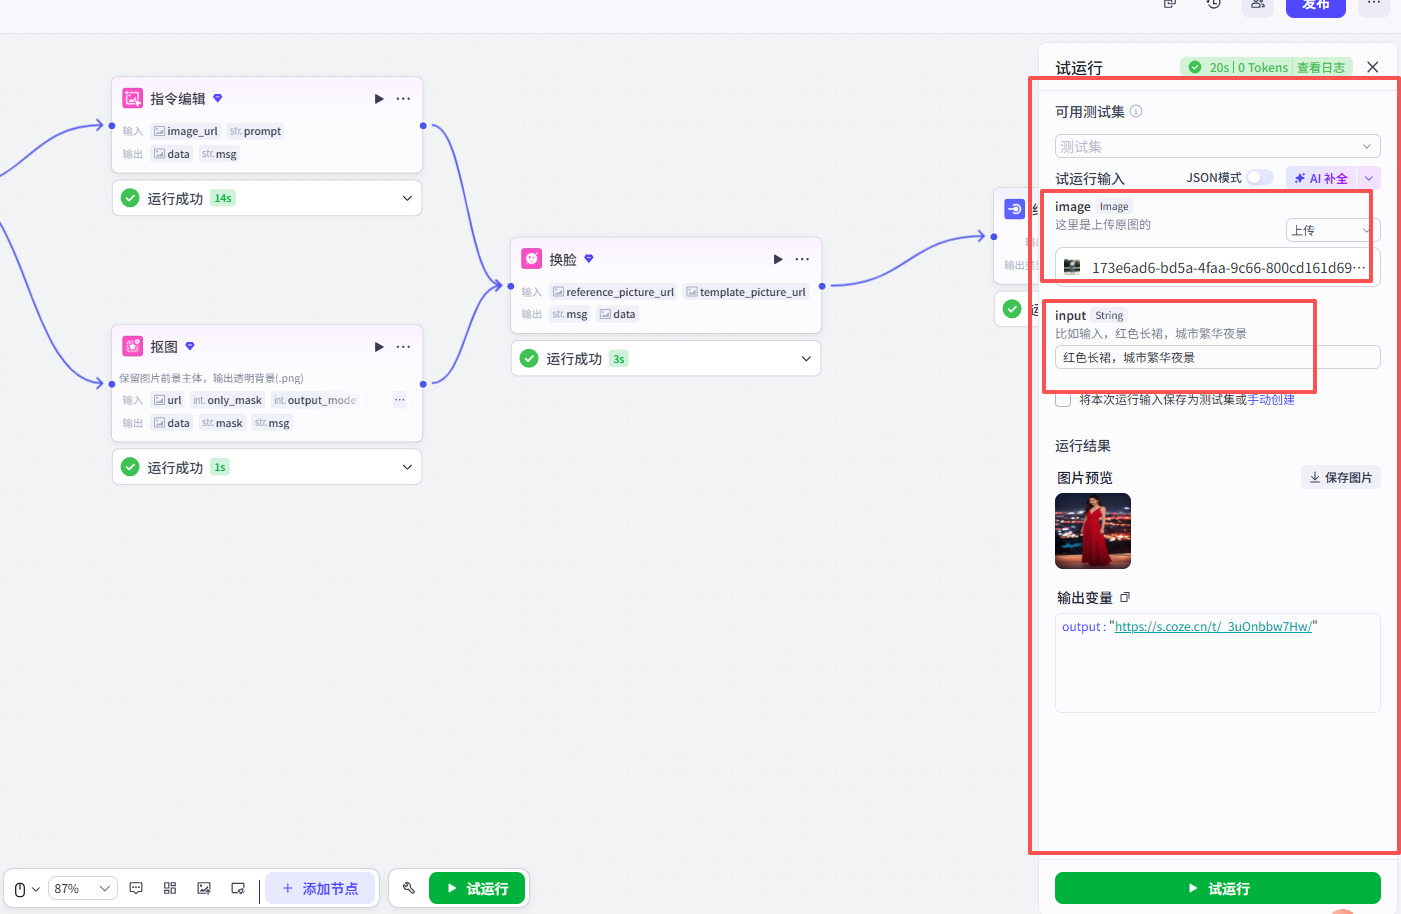Click the 添加节点 button

320,888
